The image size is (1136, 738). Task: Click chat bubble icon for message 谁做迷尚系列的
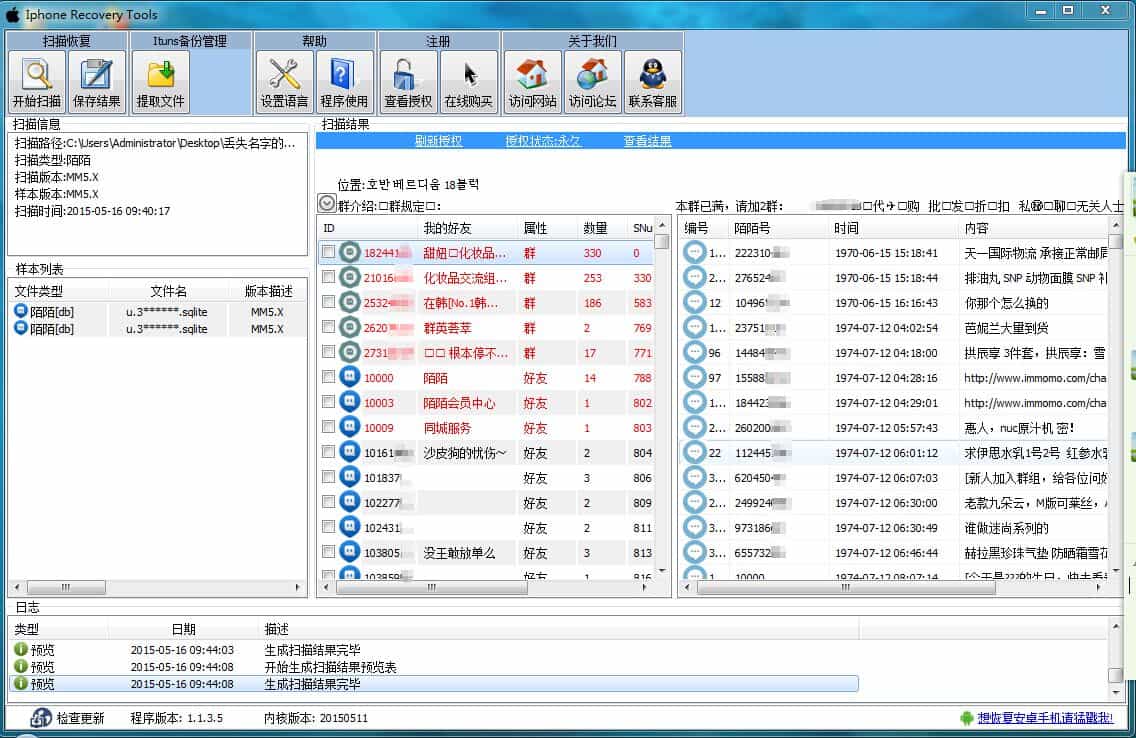pyautogui.click(x=694, y=527)
